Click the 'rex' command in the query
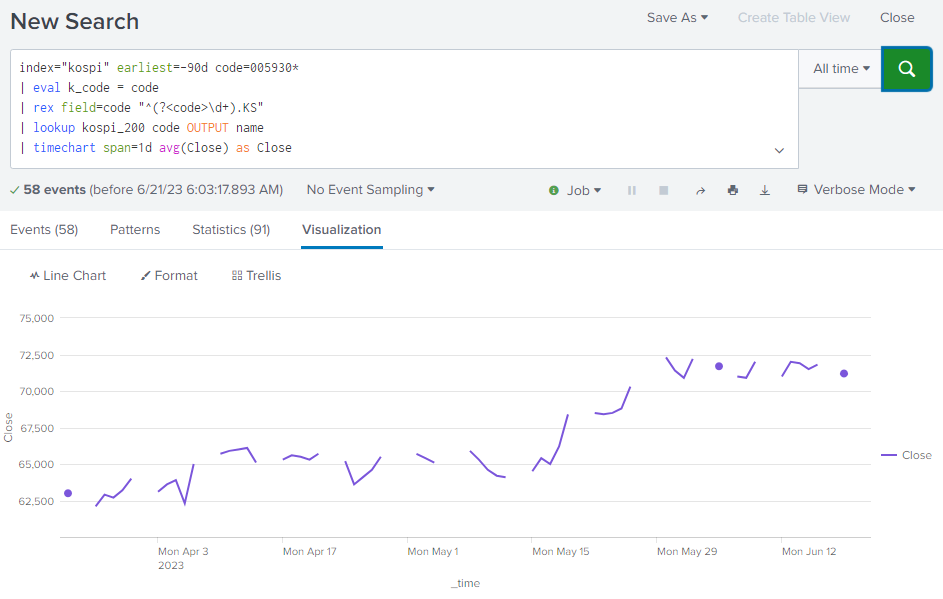This screenshot has height=599, width=943. (x=43, y=108)
